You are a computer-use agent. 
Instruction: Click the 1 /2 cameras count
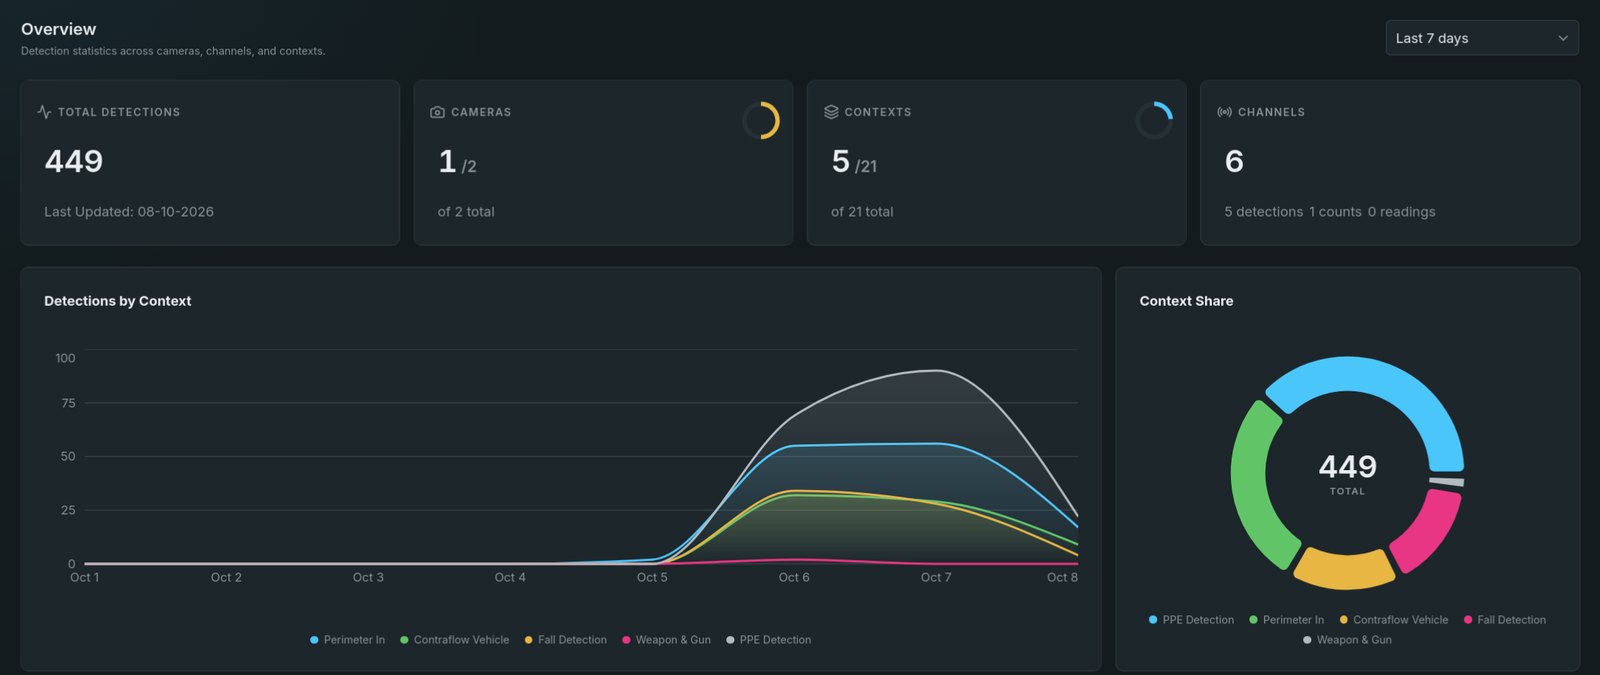coord(457,162)
